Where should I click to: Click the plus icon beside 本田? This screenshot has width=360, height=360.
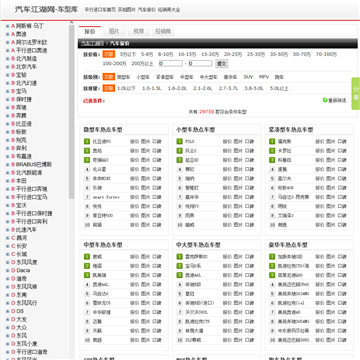click(8, 181)
